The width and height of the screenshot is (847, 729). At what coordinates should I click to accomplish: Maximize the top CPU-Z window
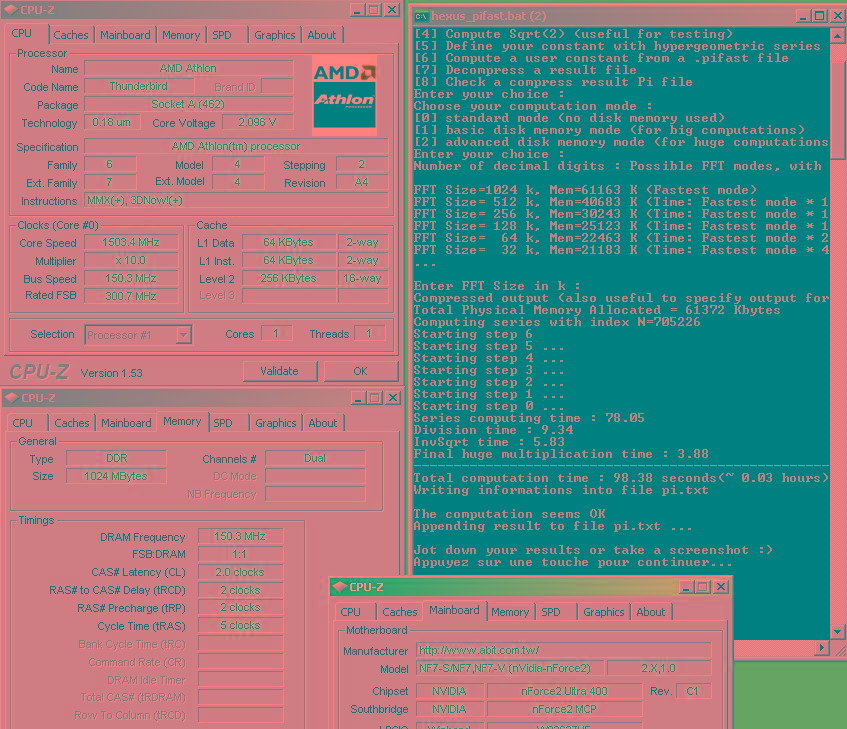click(x=374, y=10)
